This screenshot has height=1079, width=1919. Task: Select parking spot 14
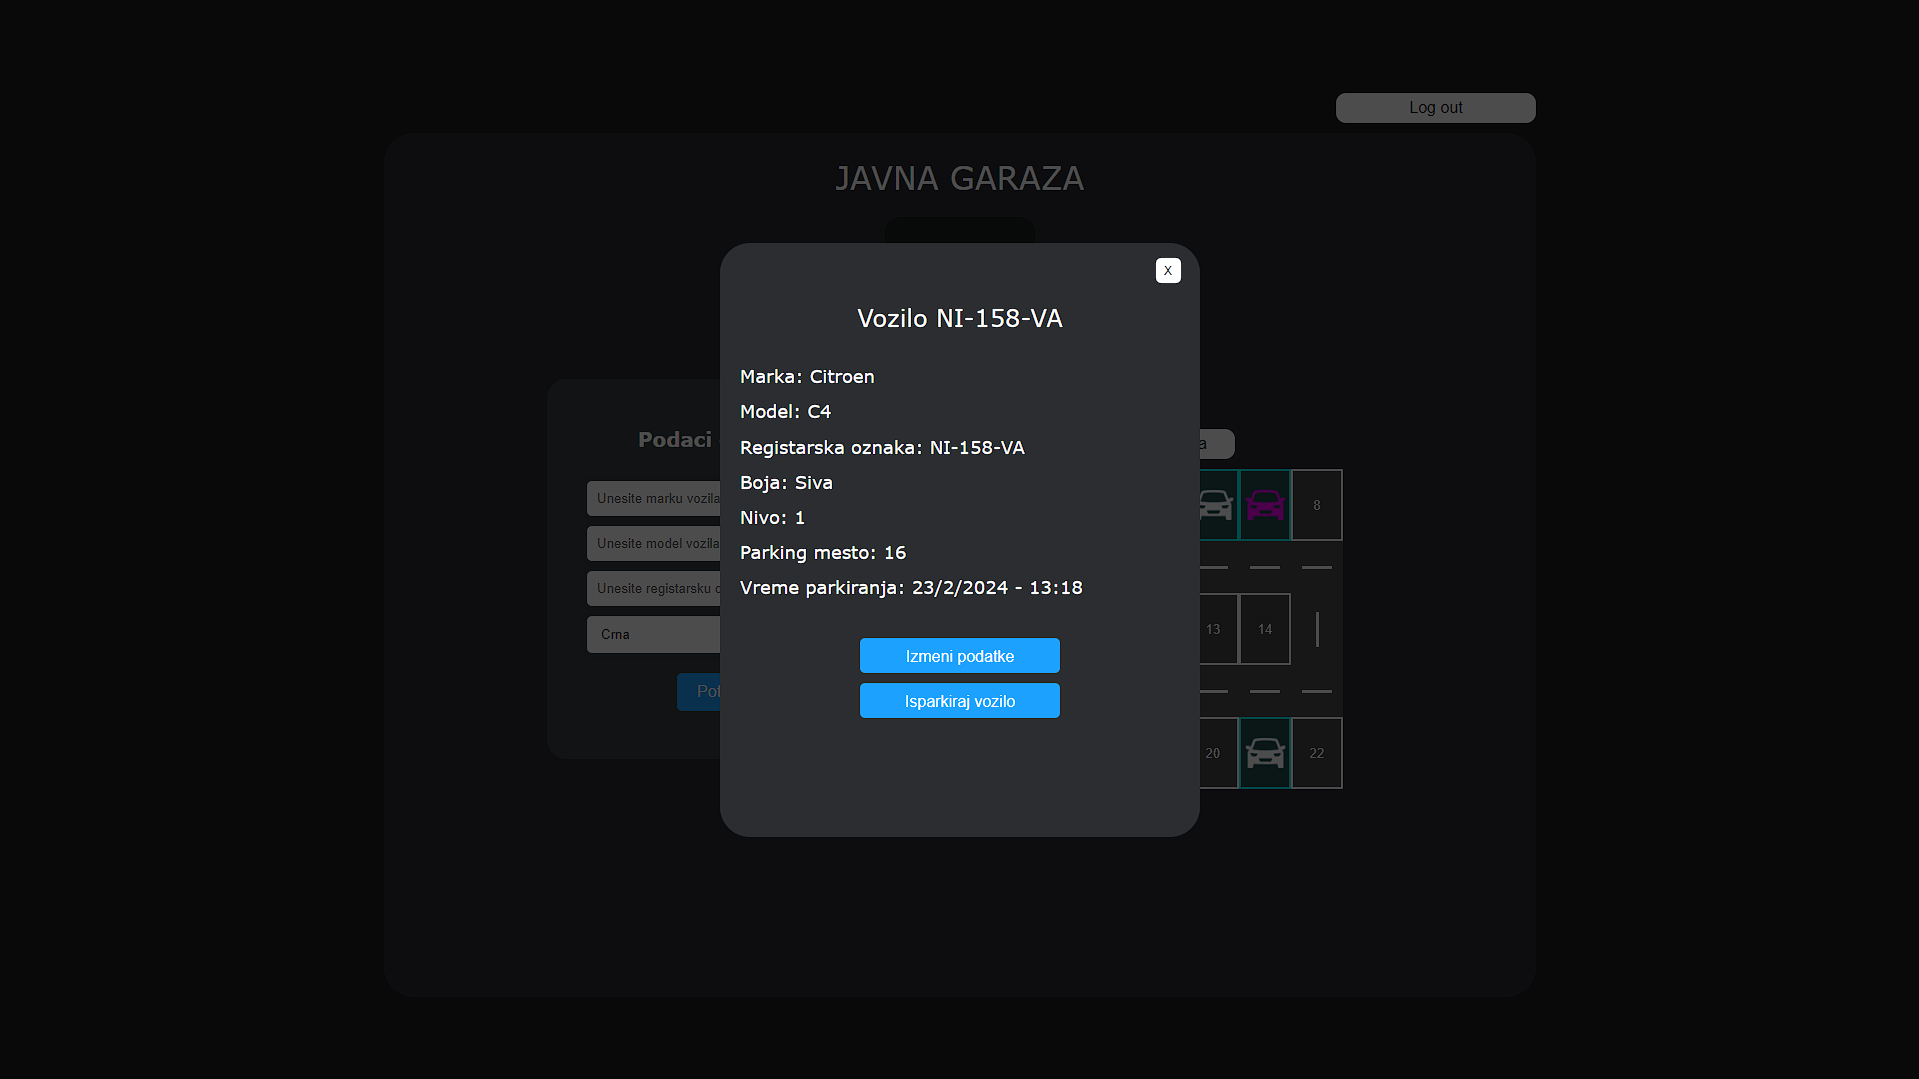tap(1265, 629)
